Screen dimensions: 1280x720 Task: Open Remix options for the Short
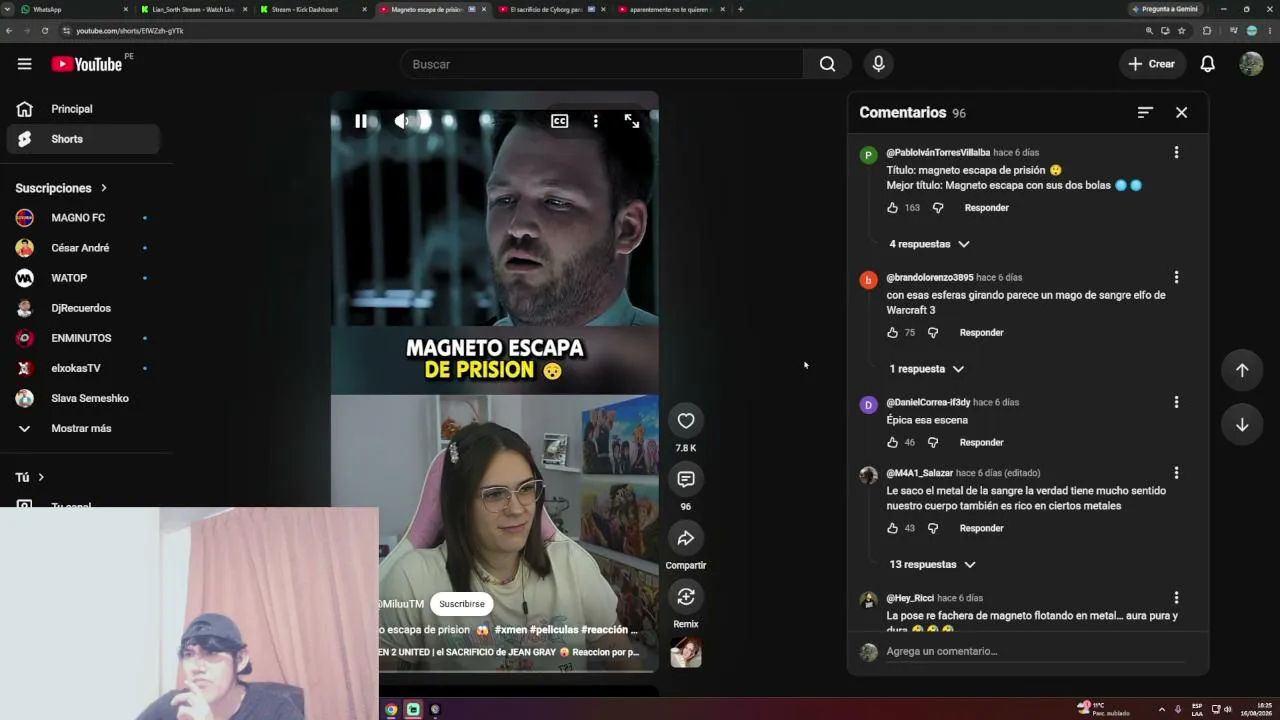pos(685,597)
